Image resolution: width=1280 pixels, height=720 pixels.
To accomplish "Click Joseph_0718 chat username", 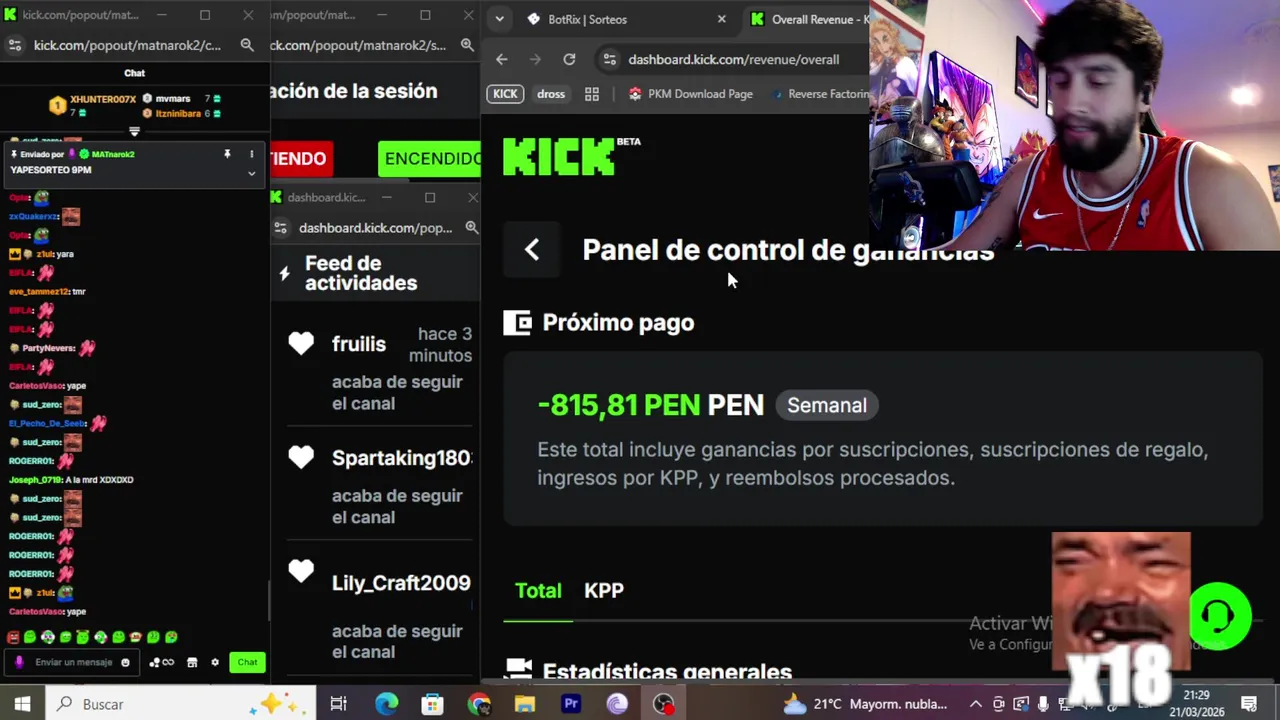I will (x=35, y=480).
